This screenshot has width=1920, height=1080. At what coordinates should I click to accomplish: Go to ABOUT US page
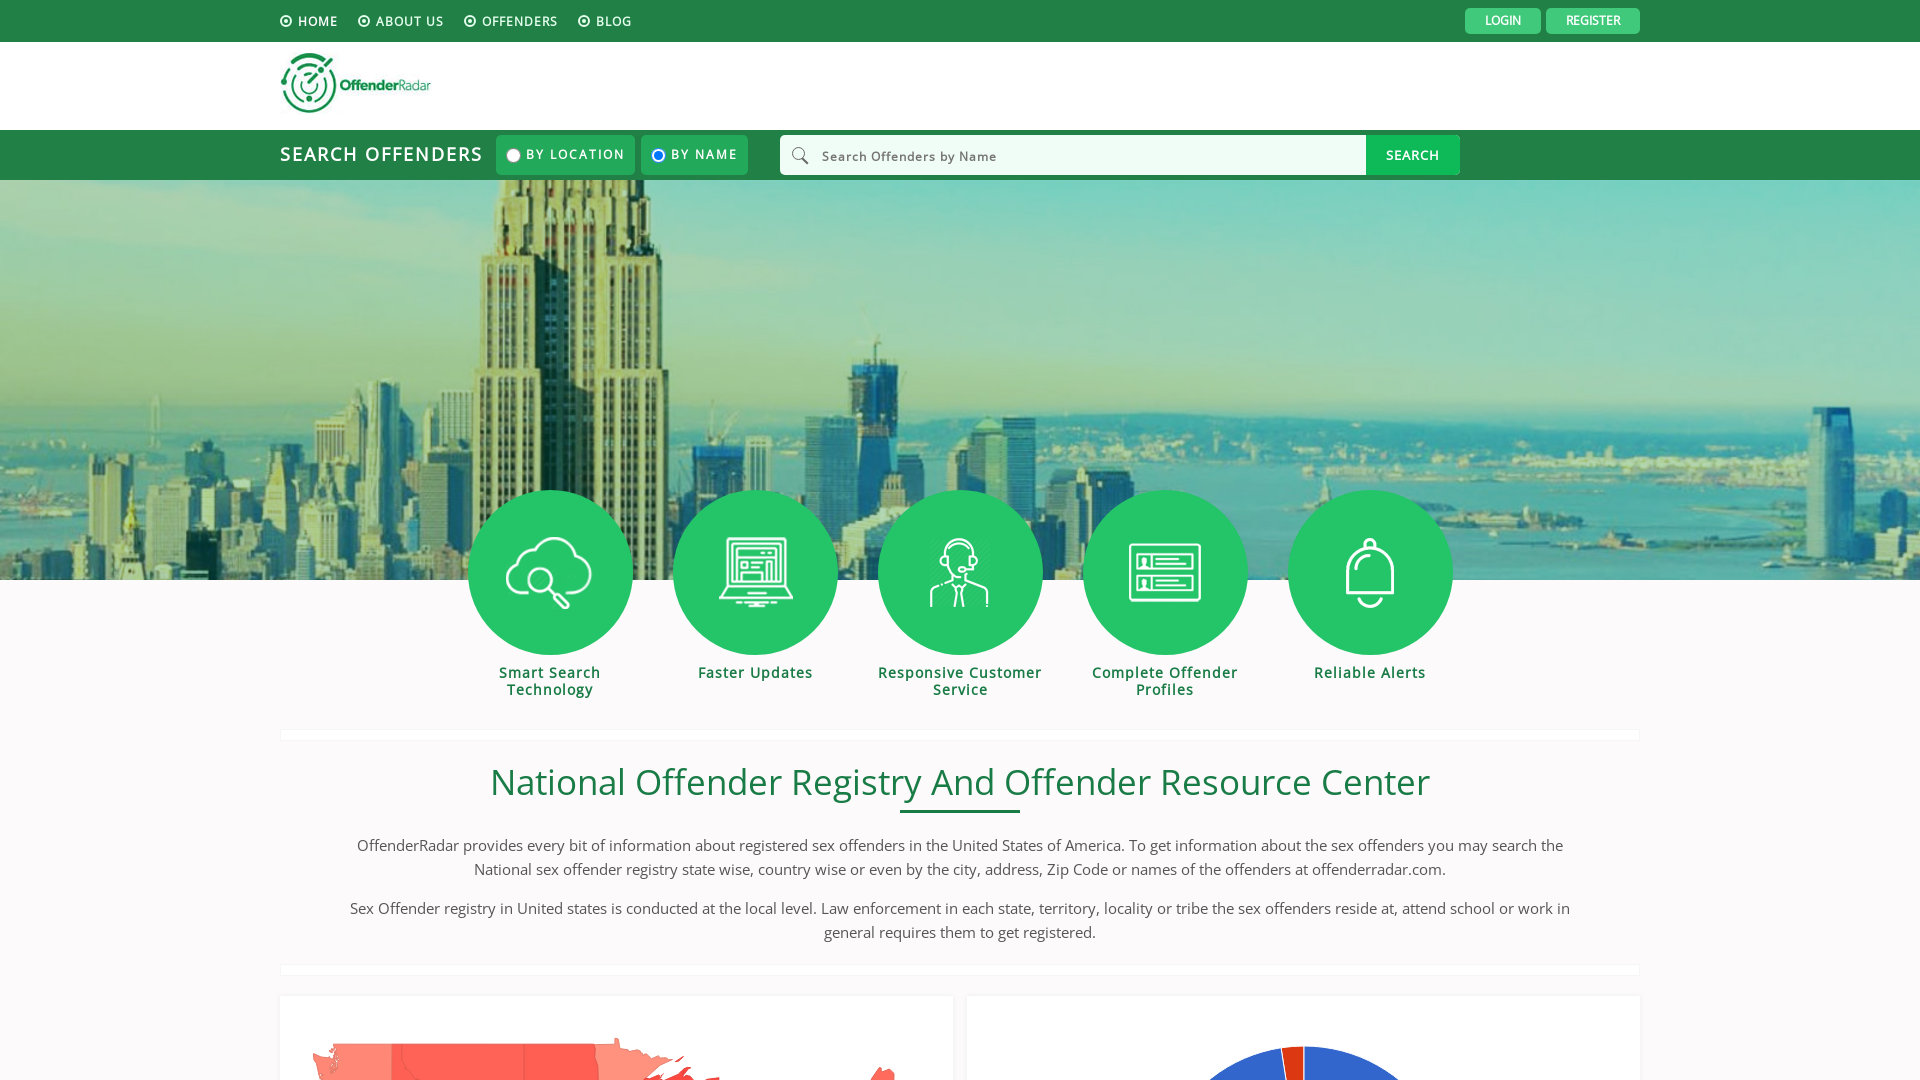click(x=400, y=21)
